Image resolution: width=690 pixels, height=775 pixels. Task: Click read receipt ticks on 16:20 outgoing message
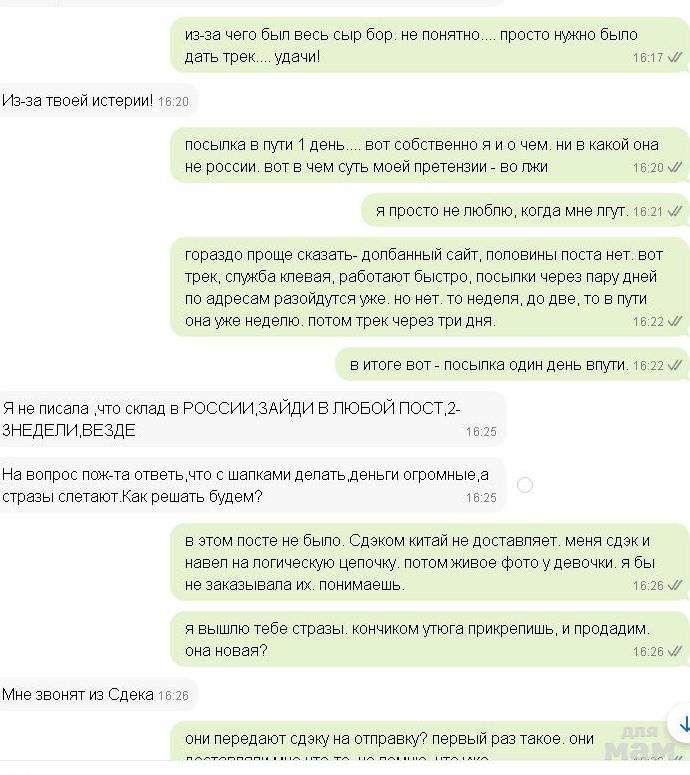coord(675,167)
